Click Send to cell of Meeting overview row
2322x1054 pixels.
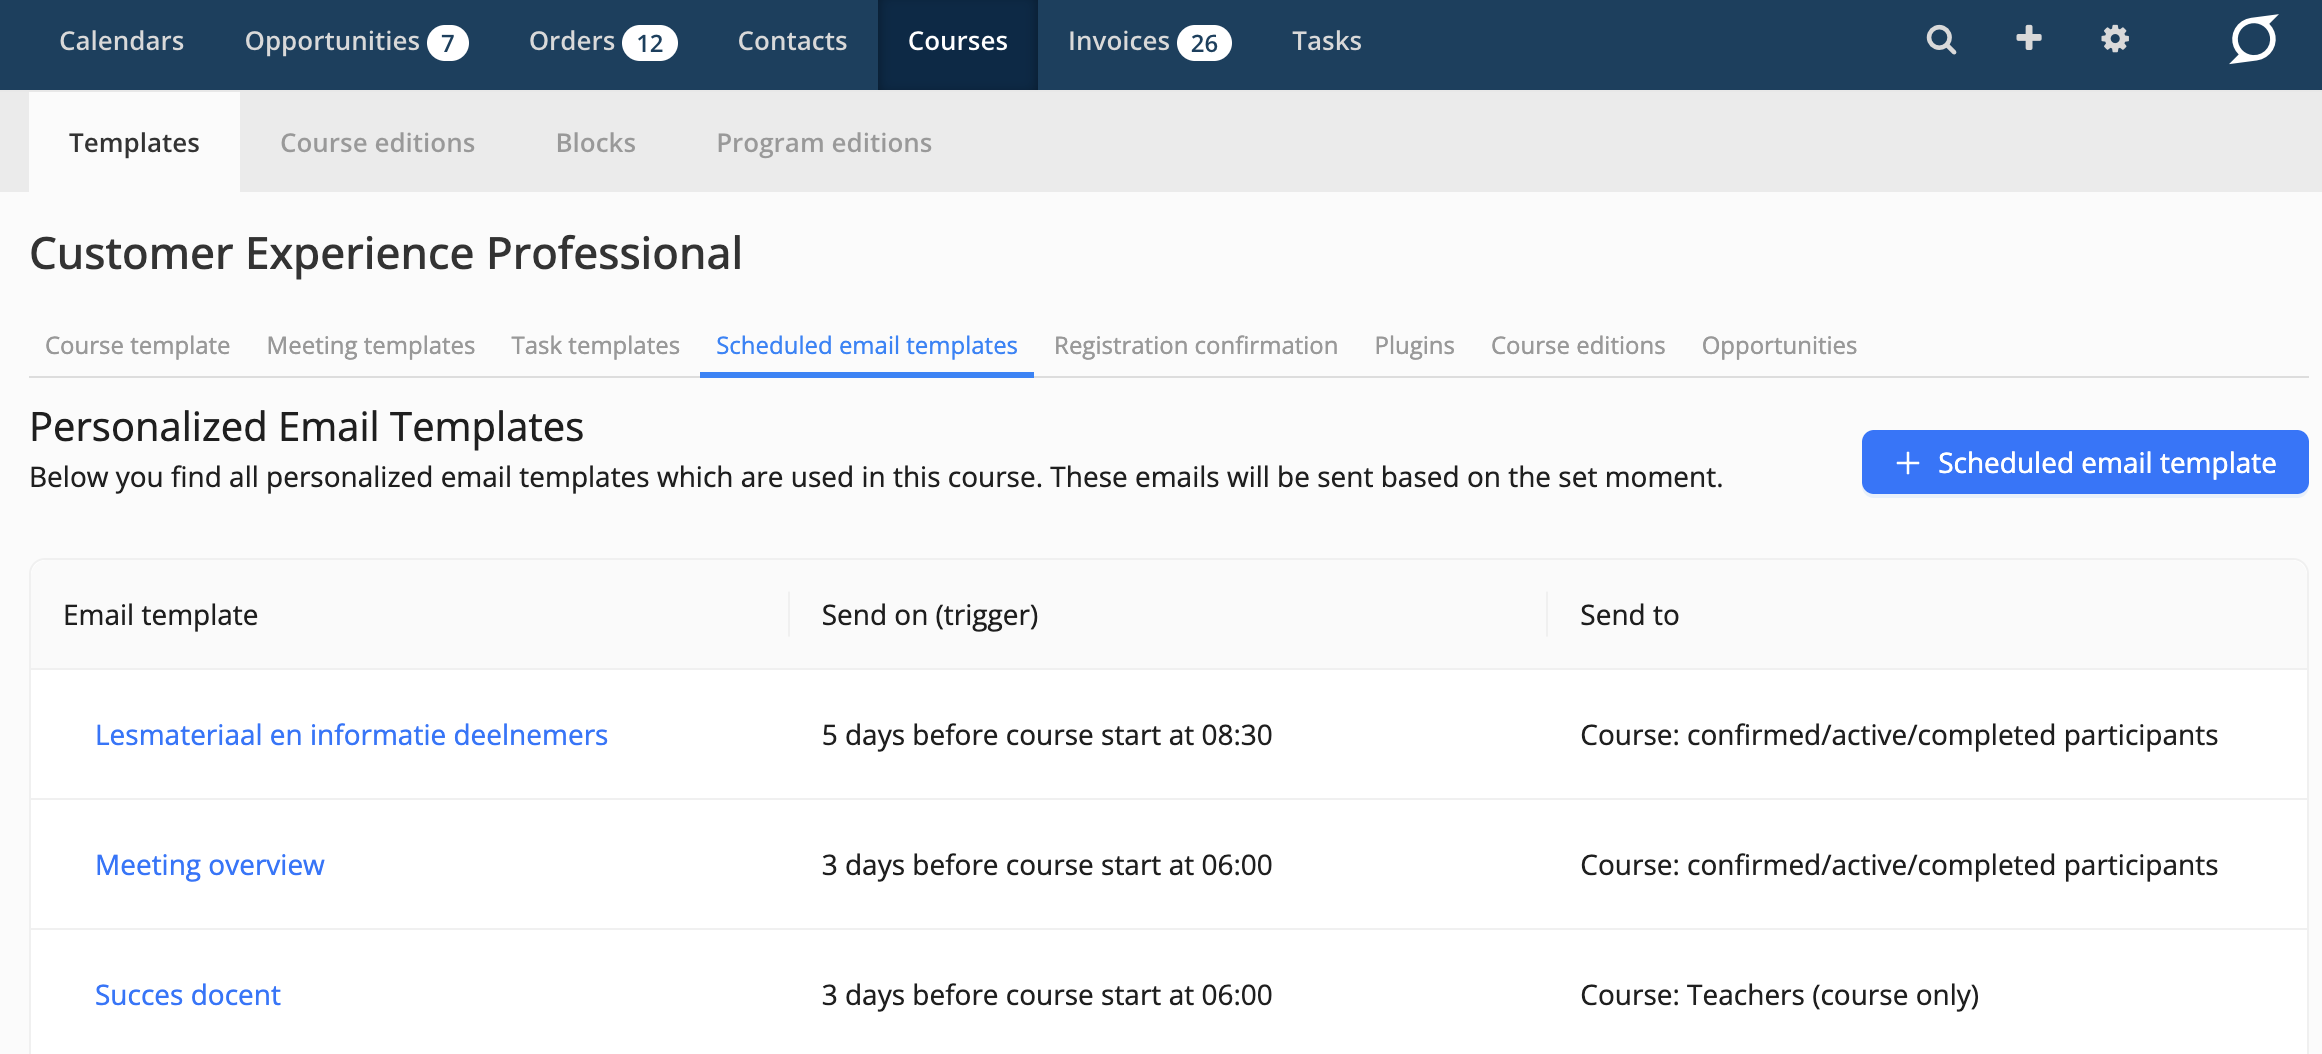click(x=1899, y=865)
